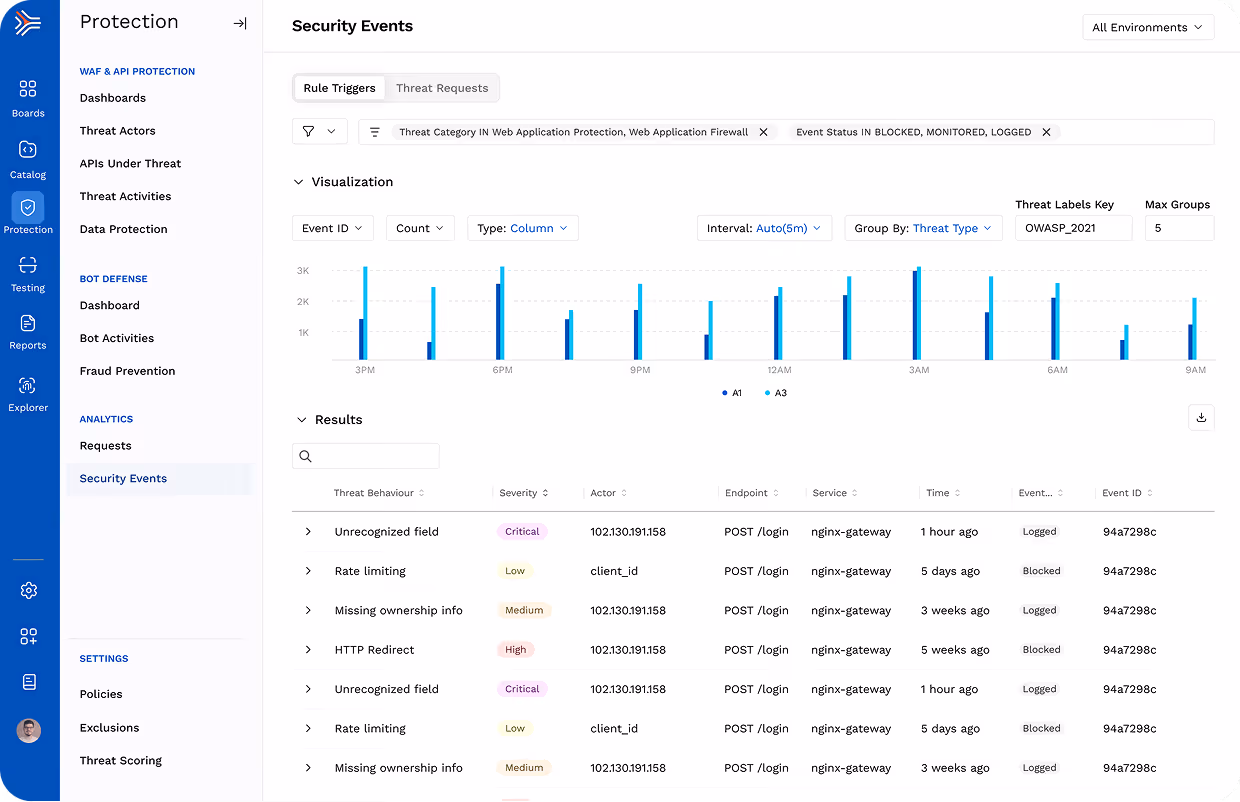Switch to the Threat Requests tab
1240x802 pixels.
(x=442, y=88)
